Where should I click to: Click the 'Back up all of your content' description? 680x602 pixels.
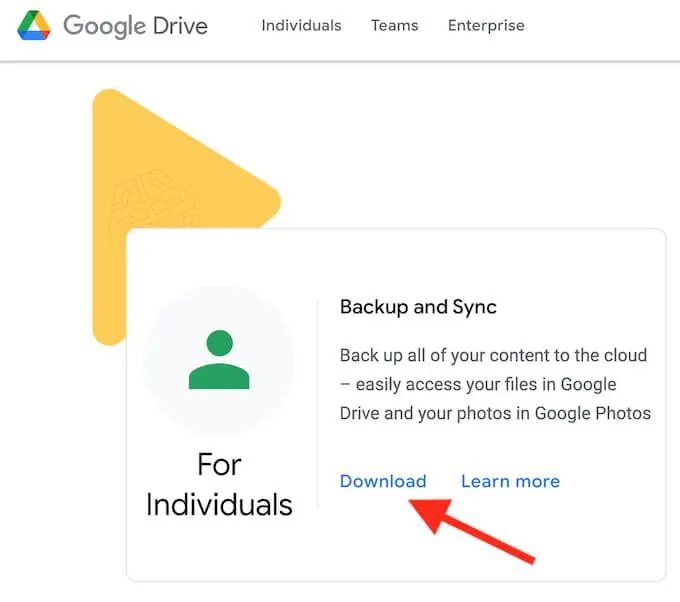pyautogui.click(x=495, y=384)
